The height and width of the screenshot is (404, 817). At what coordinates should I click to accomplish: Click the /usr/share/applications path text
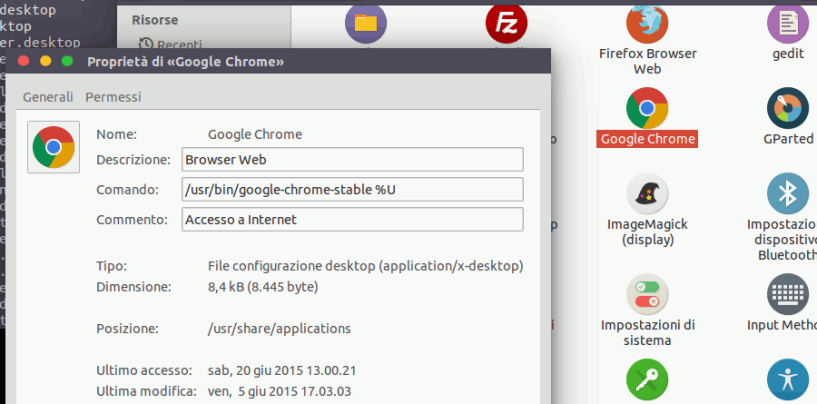[x=279, y=329]
